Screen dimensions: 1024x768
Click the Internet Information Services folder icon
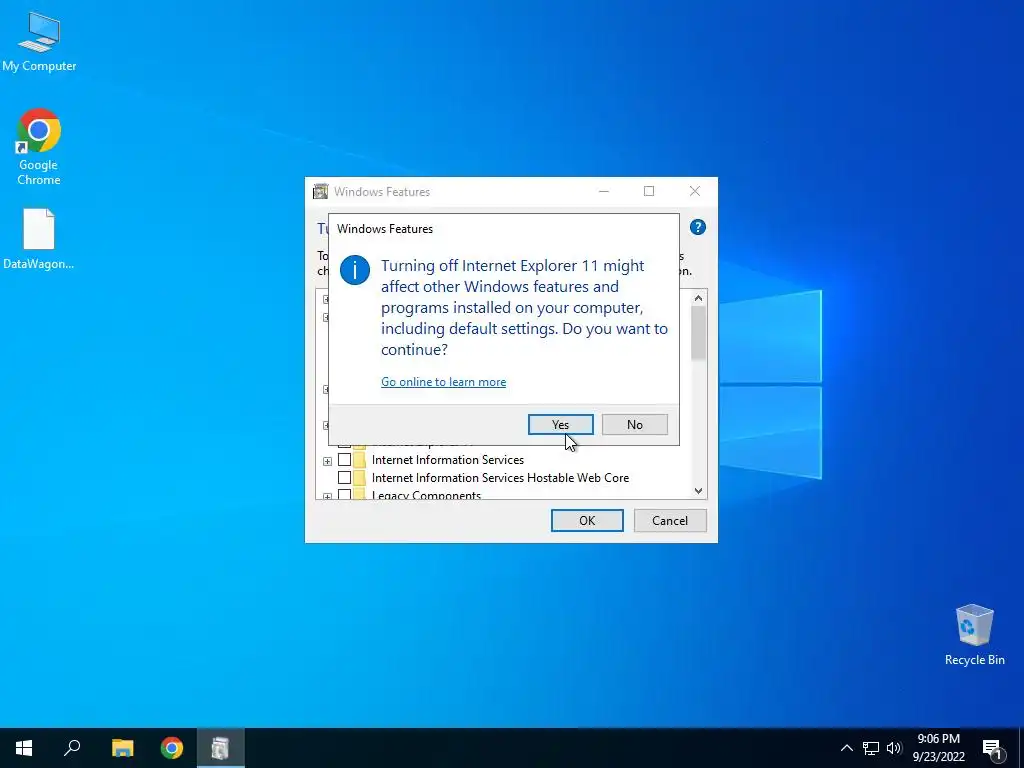tap(359, 460)
